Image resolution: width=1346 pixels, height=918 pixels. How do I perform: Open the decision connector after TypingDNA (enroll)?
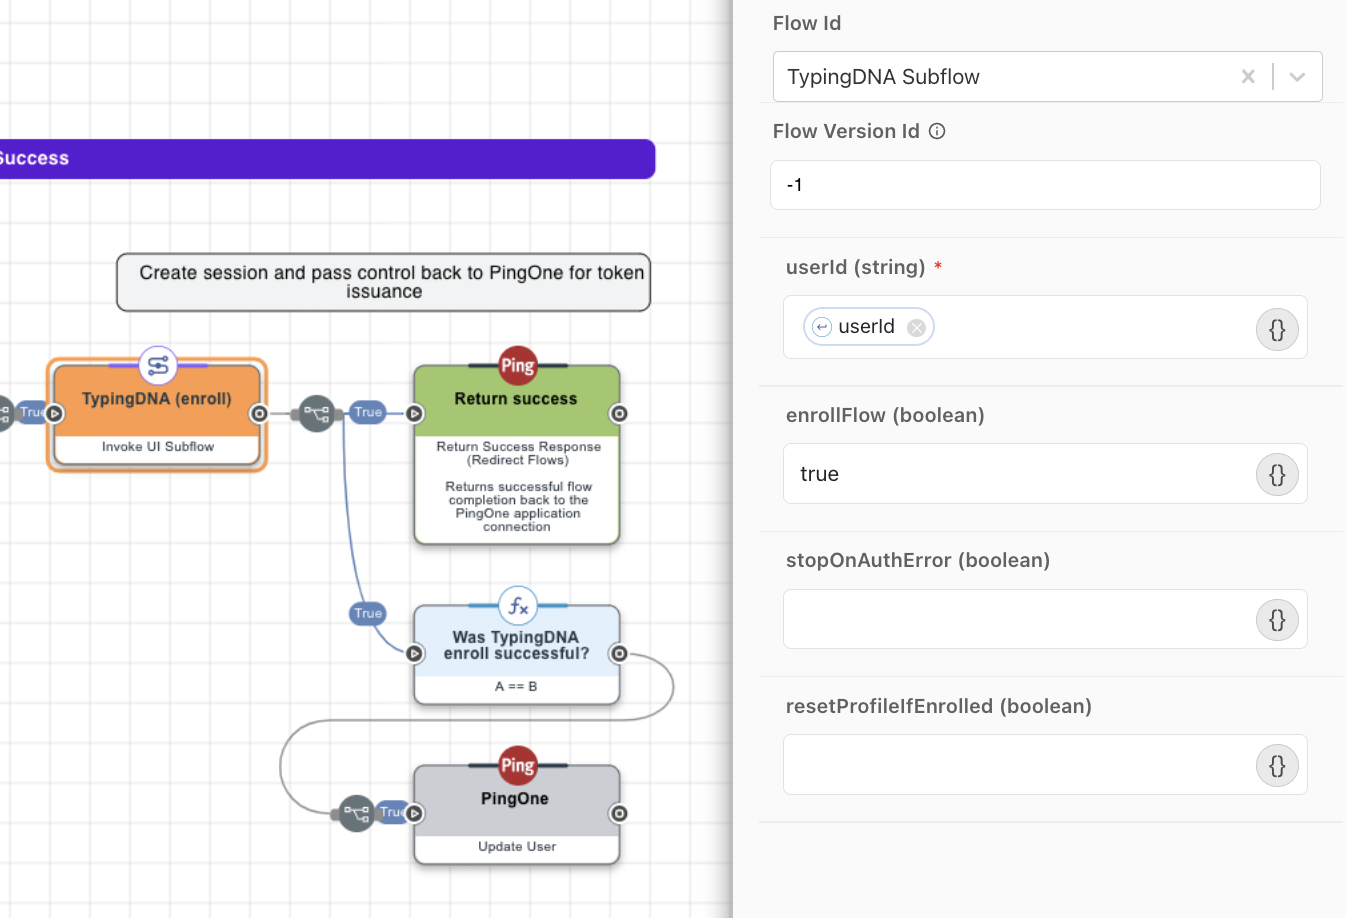tap(317, 413)
